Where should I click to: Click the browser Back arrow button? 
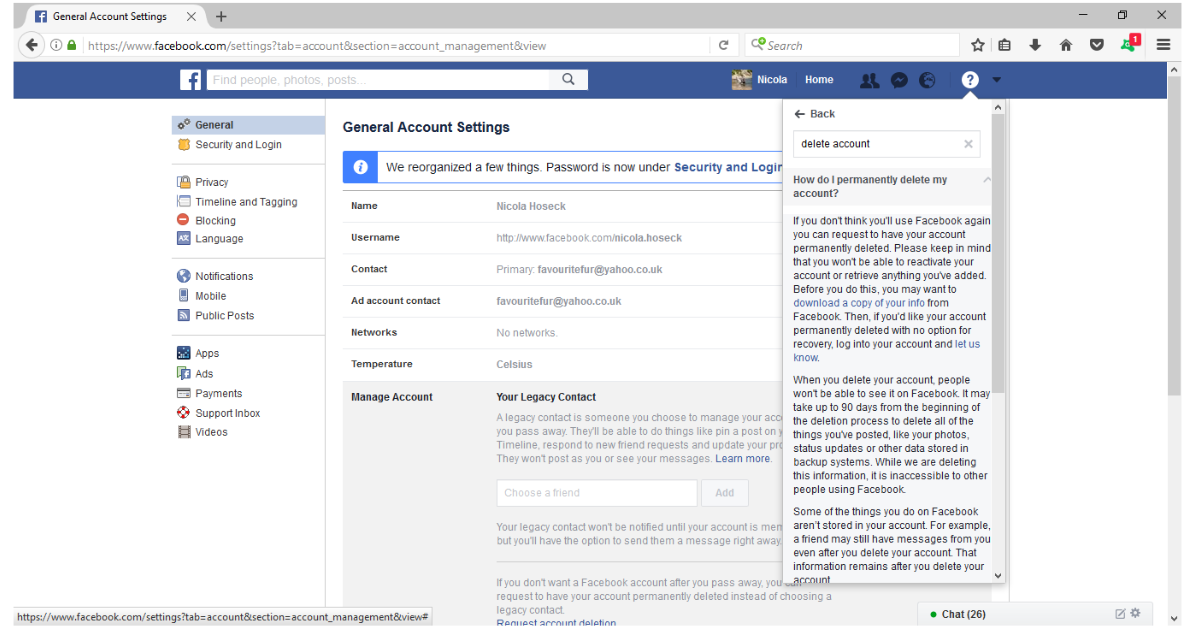pyautogui.click(x=32, y=45)
